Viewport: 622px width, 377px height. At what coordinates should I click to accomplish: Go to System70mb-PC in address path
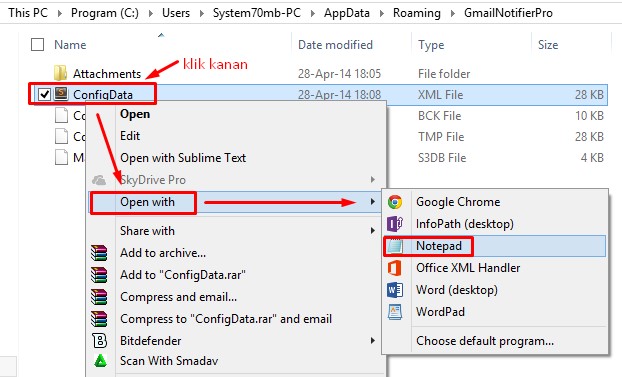pos(257,13)
